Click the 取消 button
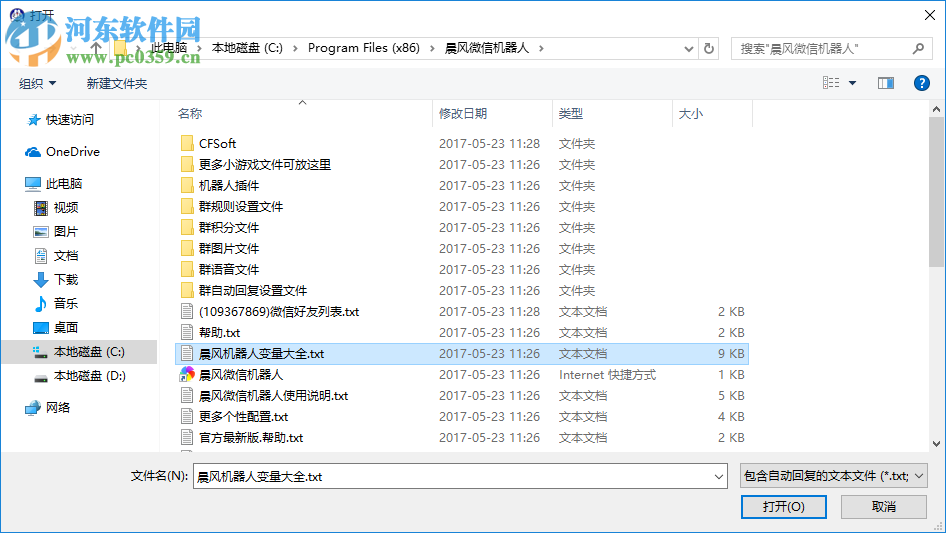 884,506
